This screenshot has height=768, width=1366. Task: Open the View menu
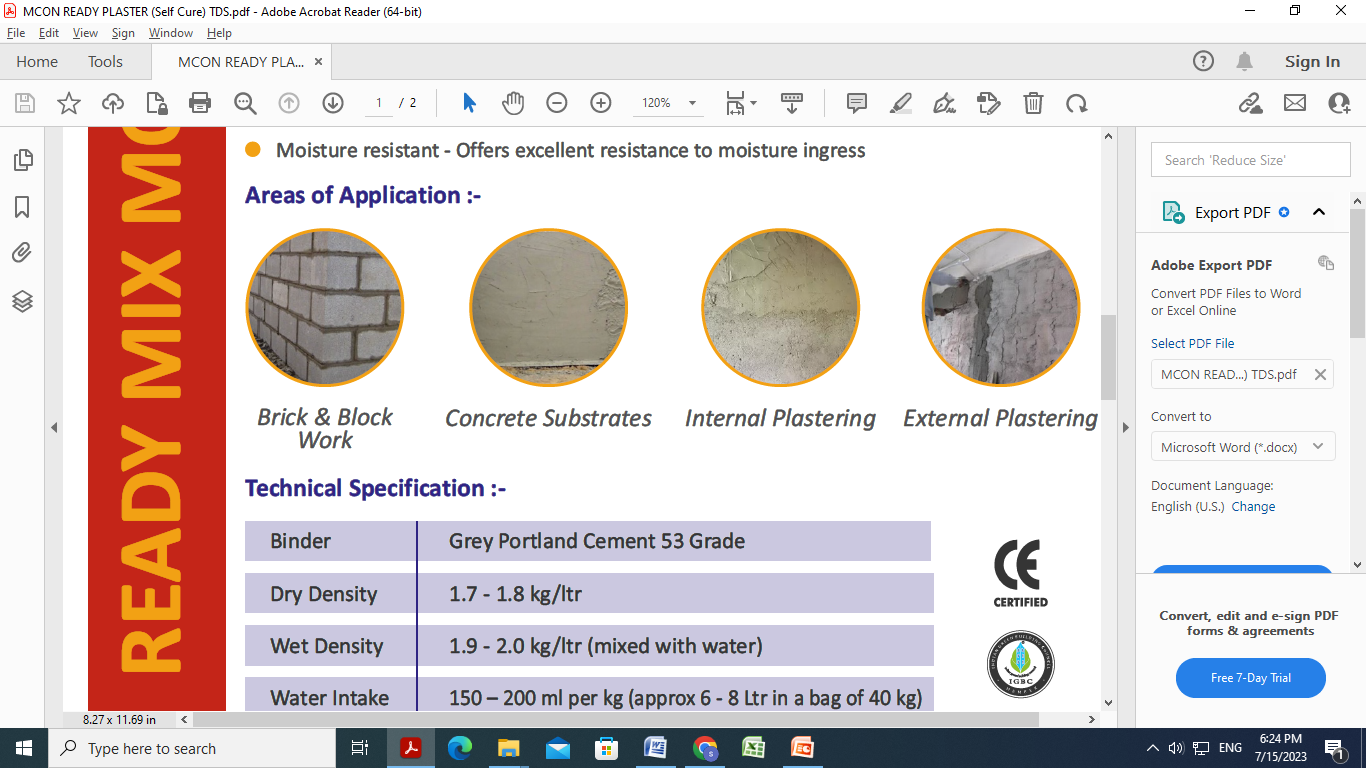point(85,33)
